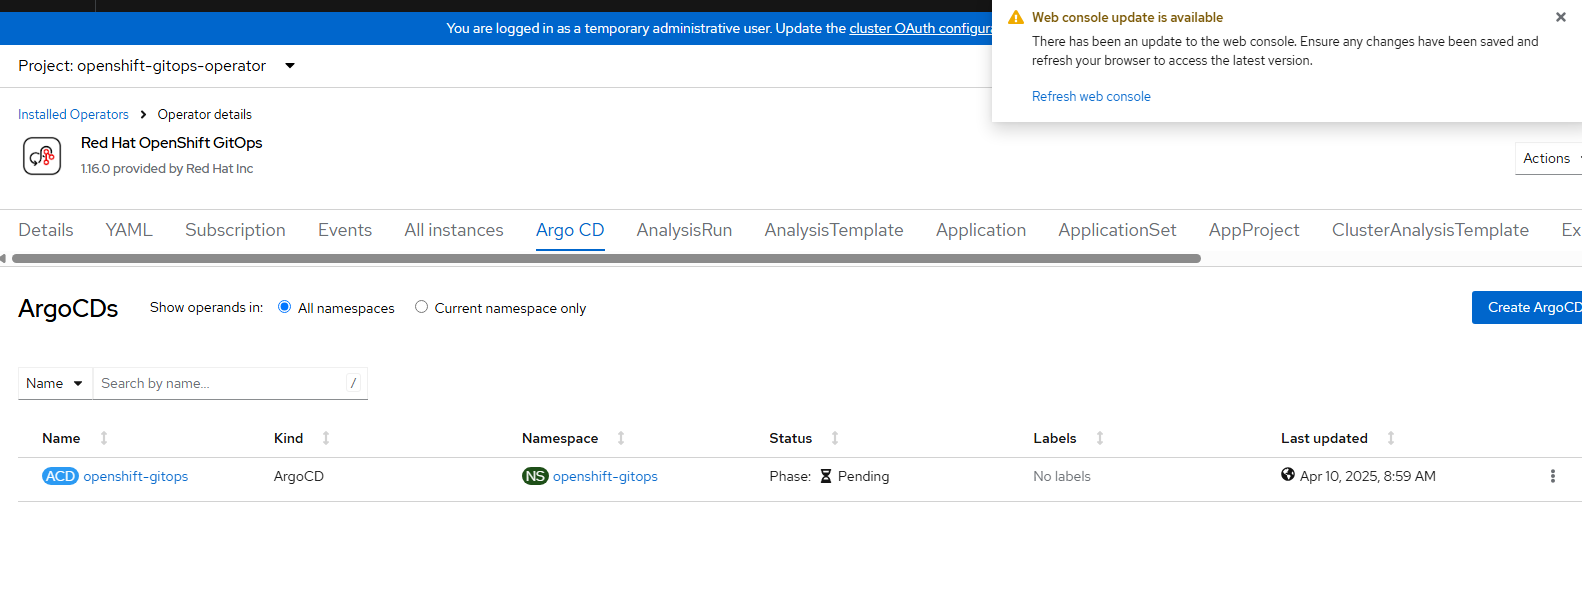Click the ArgoCDs page heading
Viewport: 1582px width, 603px height.
(68, 308)
